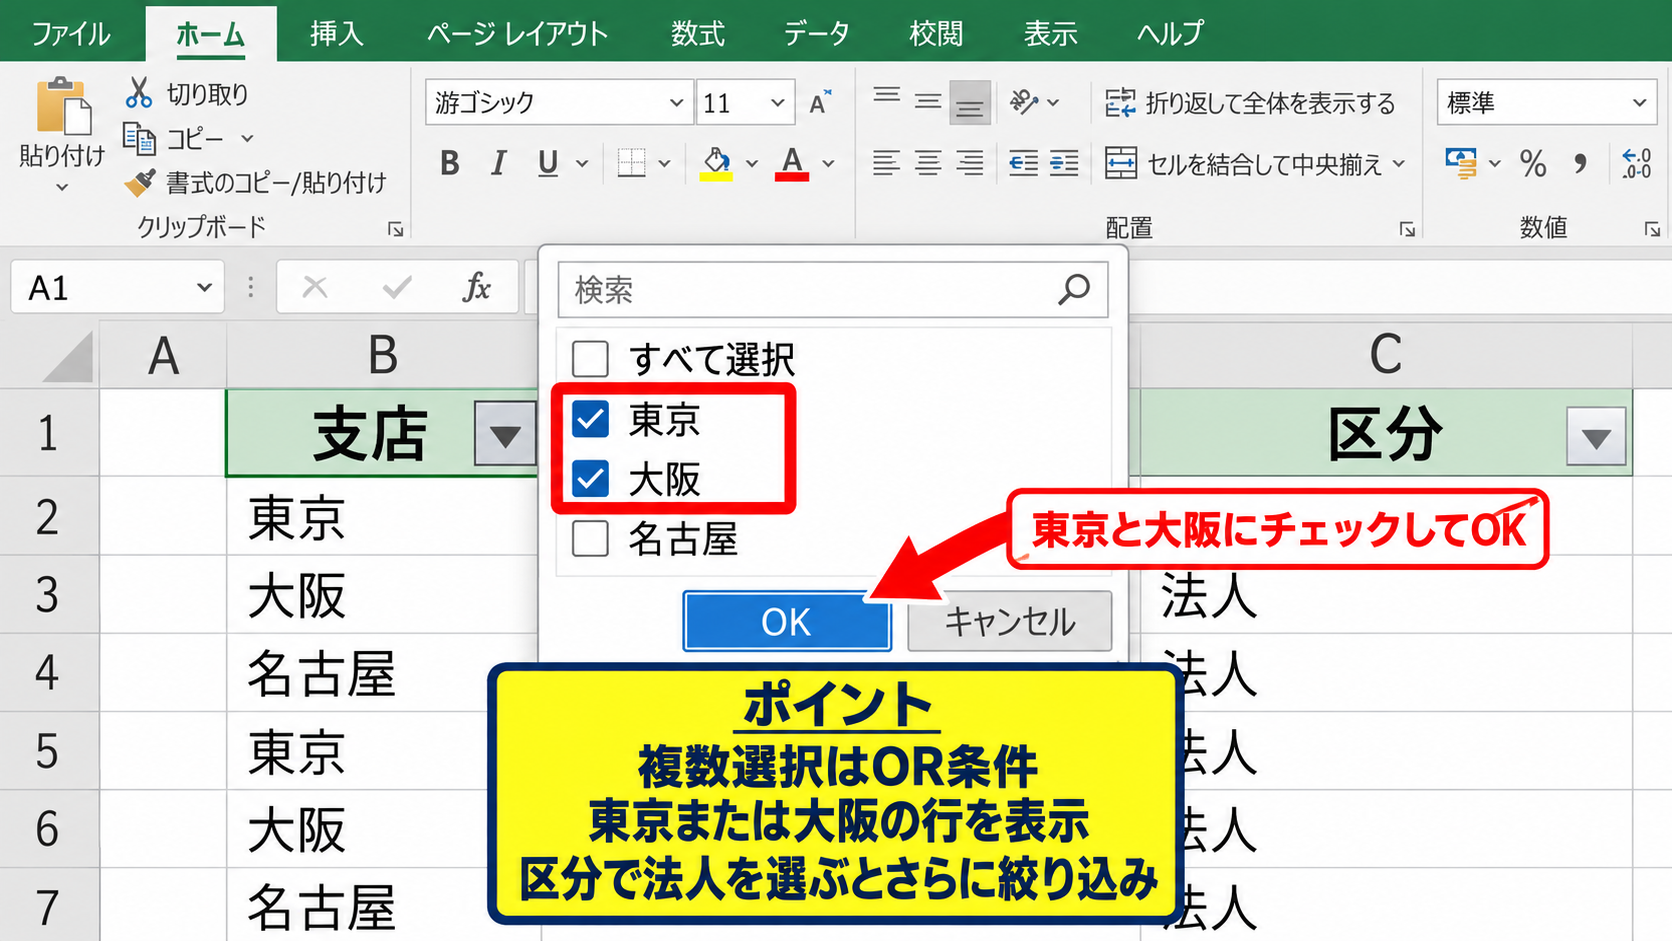Open the 支店 column filter dropdown

point(505,436)
